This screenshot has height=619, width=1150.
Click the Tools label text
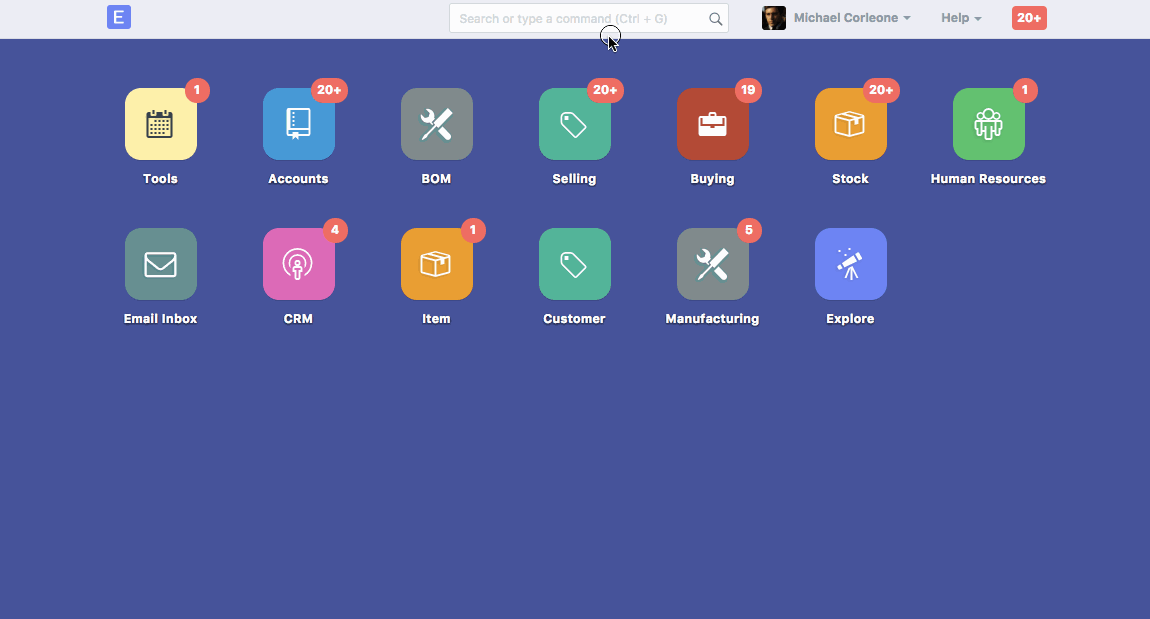pyautogui.click(x=161, y=178)
